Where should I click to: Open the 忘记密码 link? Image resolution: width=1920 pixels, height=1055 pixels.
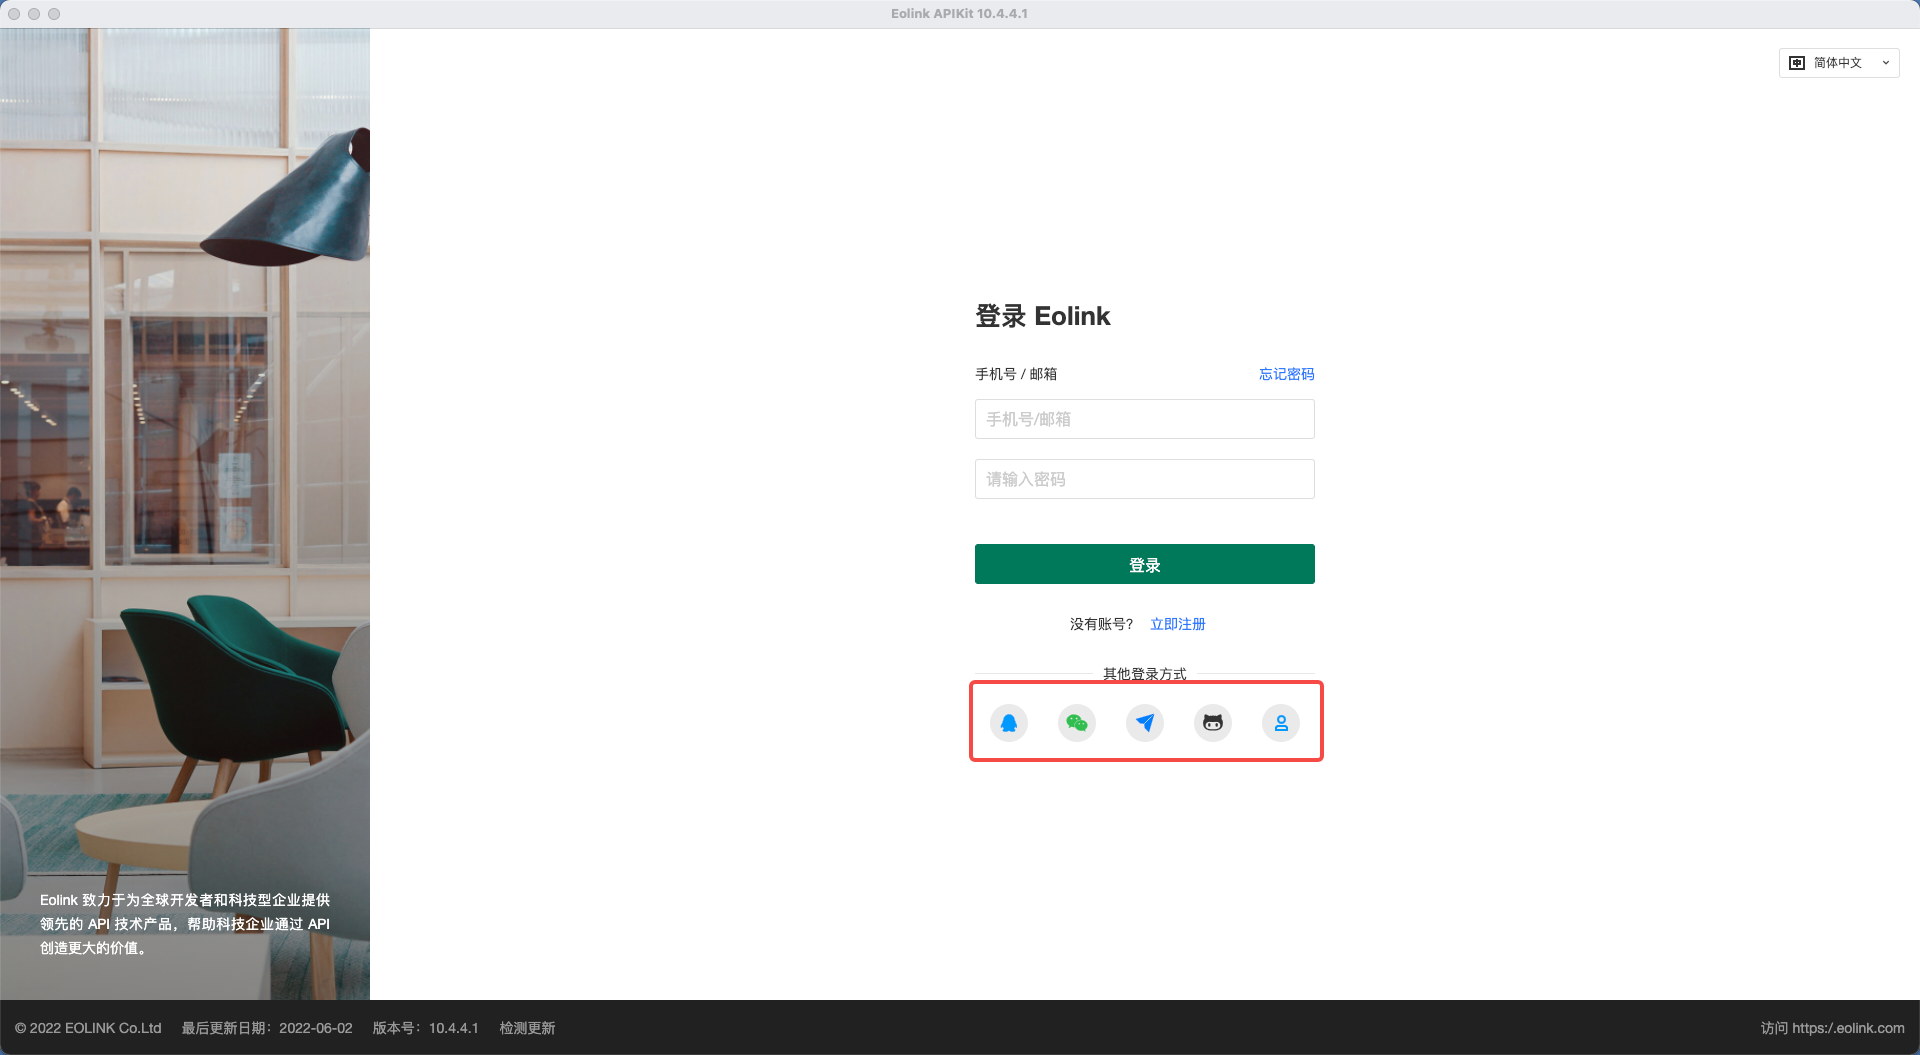[1287, 374]
